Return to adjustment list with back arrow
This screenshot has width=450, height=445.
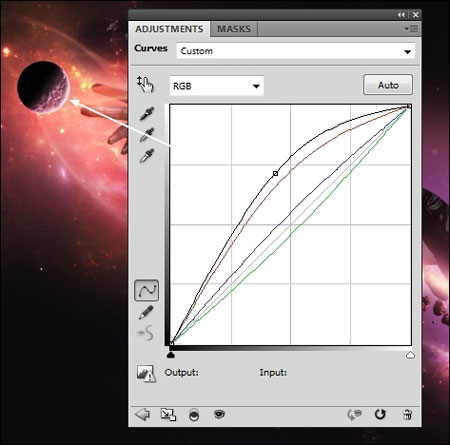142,414
